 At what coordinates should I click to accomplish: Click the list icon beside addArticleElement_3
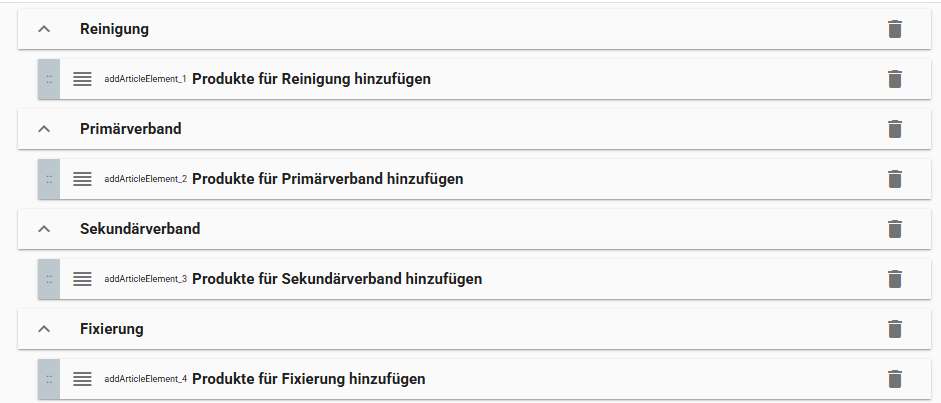82,279
